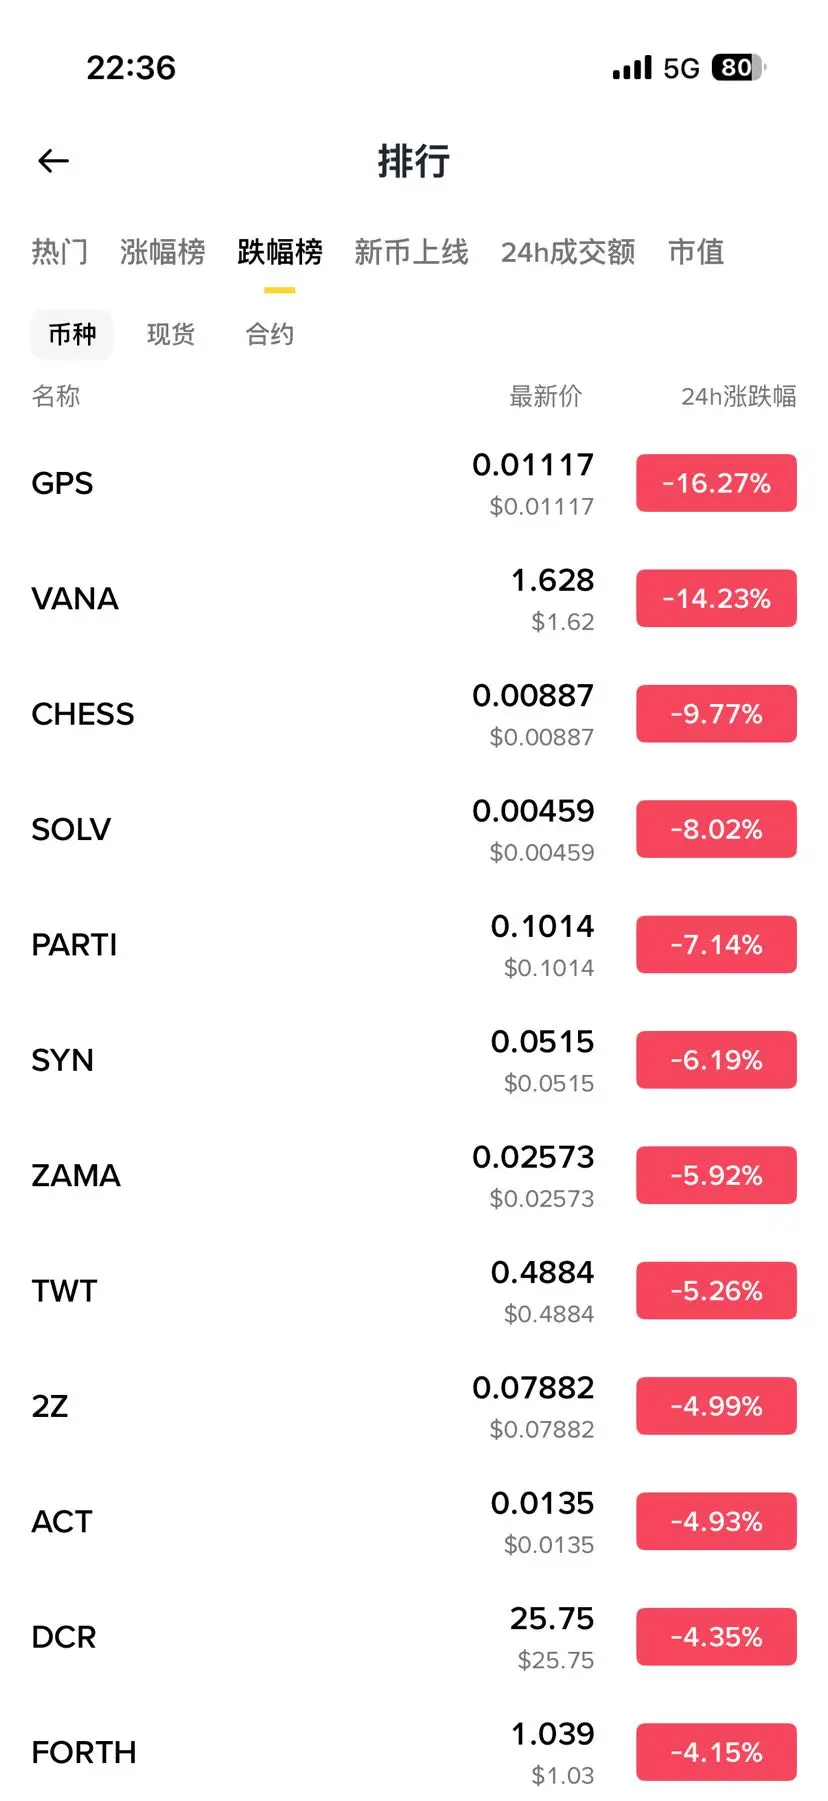The height and width of the screenshot is (1801, 828).
Task: Open the 涨幅榜 tab
Action: pos(162,252)
